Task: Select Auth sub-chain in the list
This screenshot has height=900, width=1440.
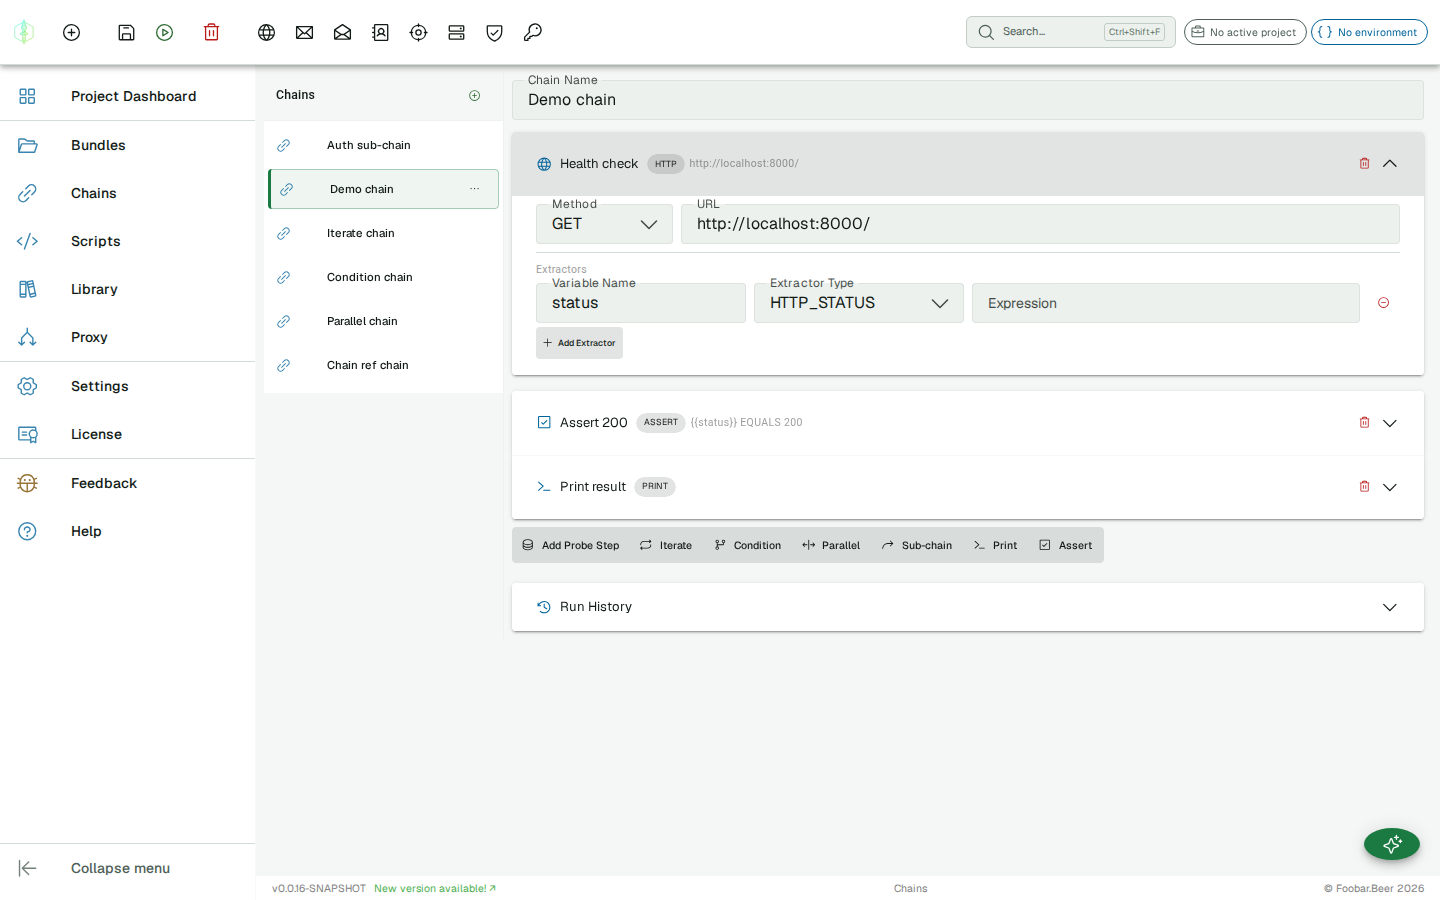Action: [x=383, y=145]
